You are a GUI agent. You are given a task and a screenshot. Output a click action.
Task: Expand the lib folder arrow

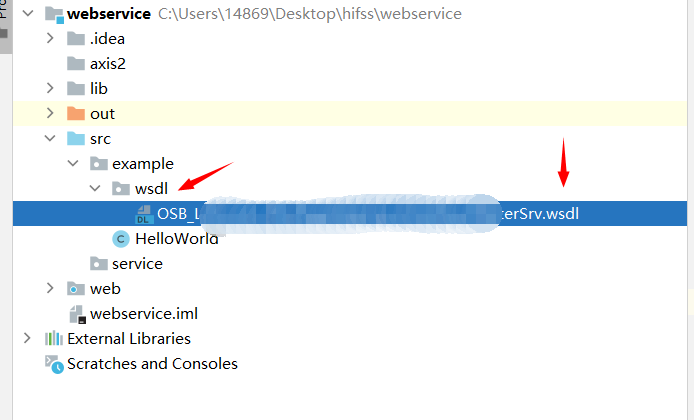(x=51, y=89)
